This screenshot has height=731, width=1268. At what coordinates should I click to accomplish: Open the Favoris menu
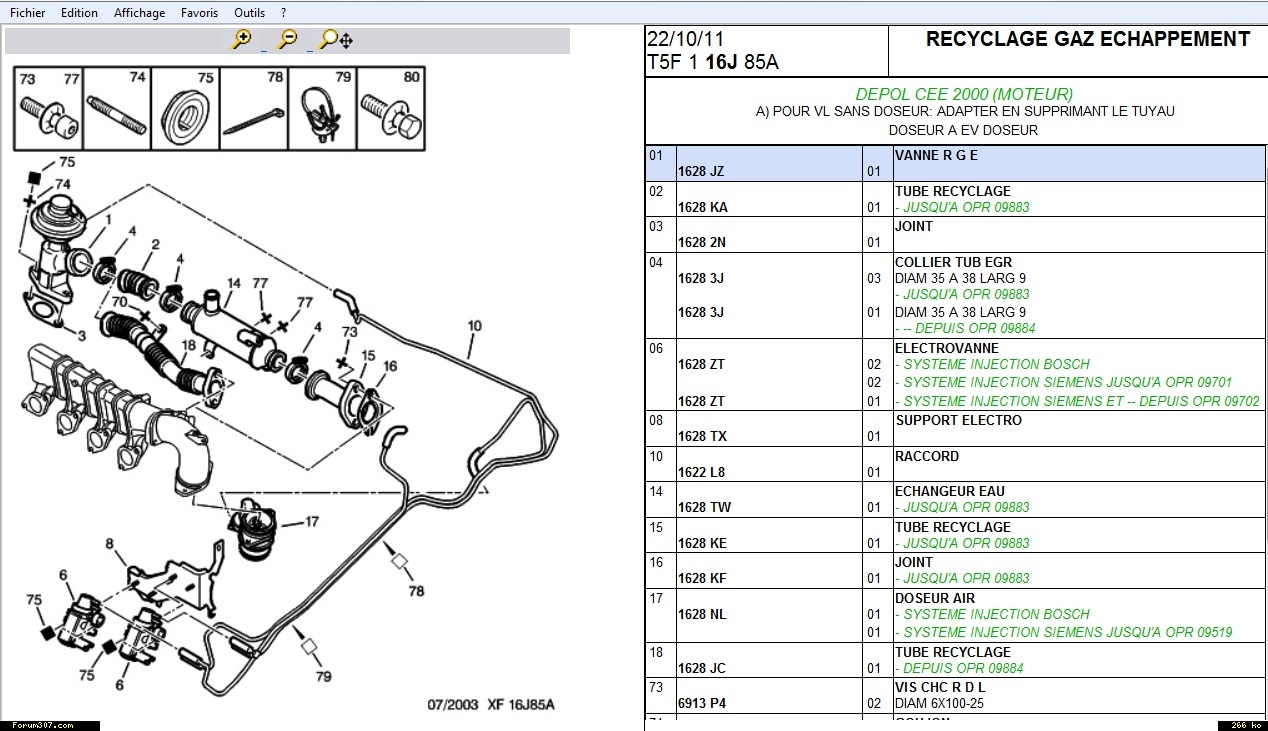click(x=199, y=13)
